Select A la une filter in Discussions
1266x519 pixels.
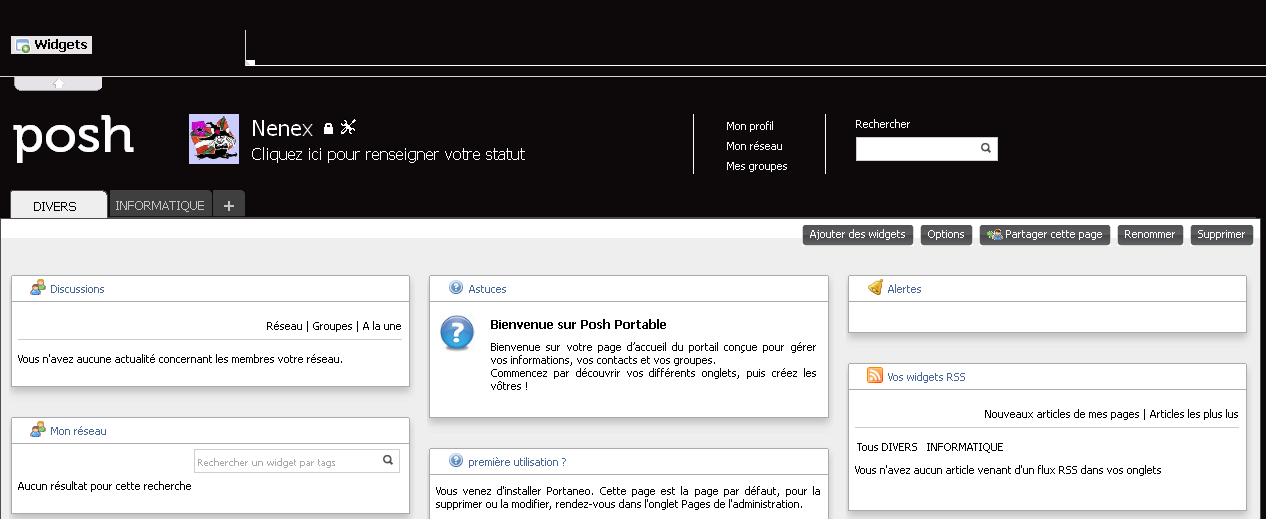click(x=382, y=326)
